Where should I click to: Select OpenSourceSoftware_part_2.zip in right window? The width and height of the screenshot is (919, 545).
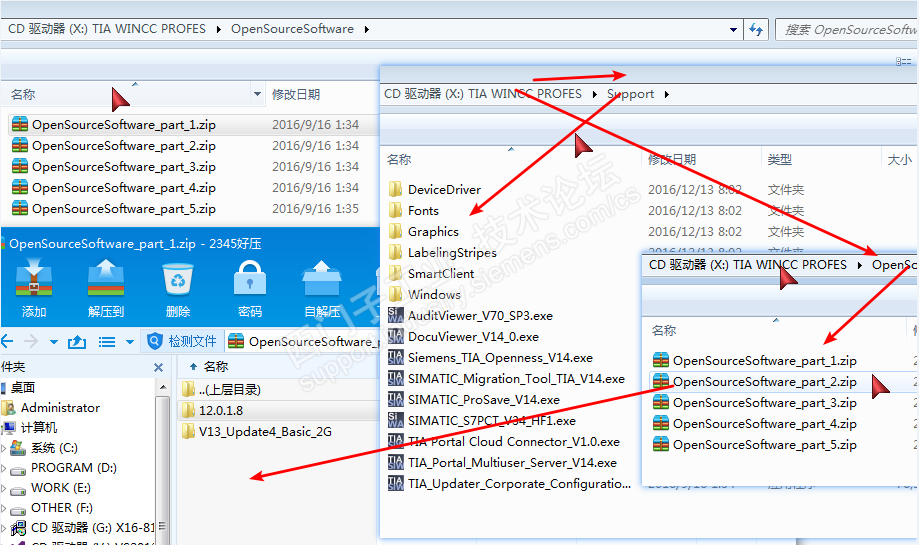(755, 382)
